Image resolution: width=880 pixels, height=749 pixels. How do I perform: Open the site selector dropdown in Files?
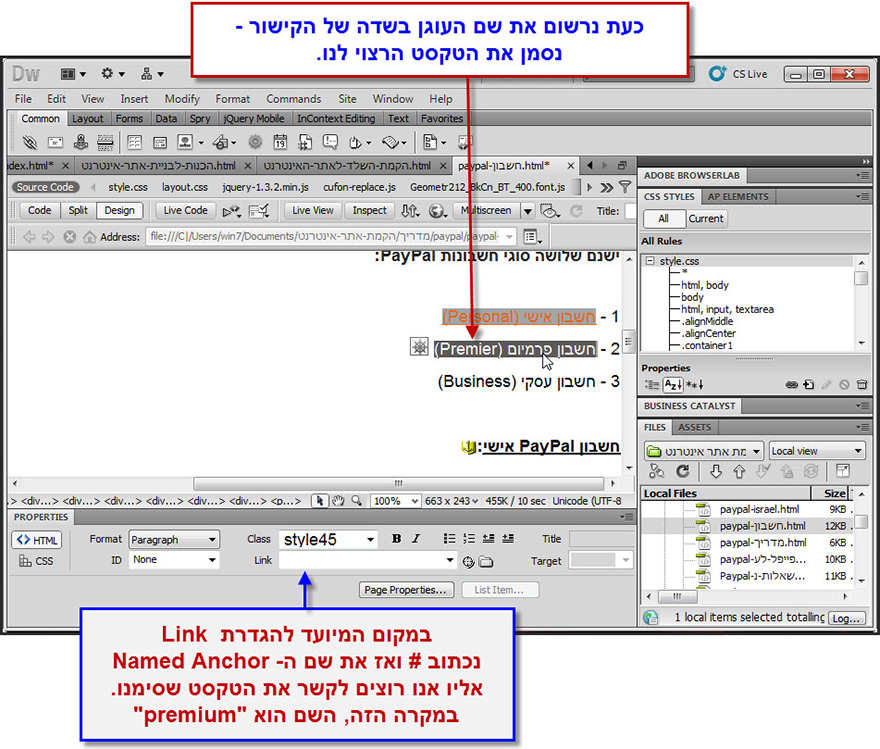[704, 451]
